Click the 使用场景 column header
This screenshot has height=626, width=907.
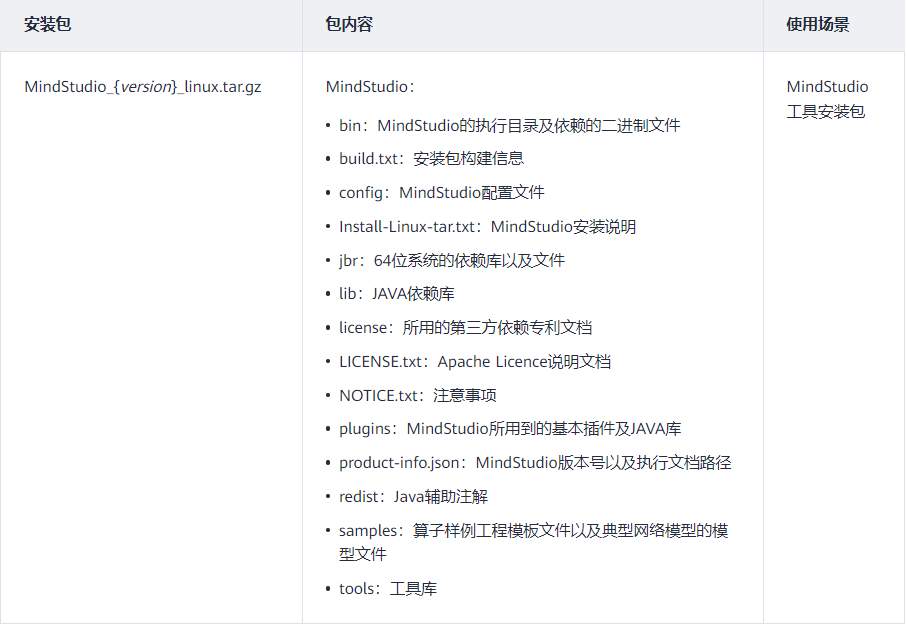click(817, 24)
